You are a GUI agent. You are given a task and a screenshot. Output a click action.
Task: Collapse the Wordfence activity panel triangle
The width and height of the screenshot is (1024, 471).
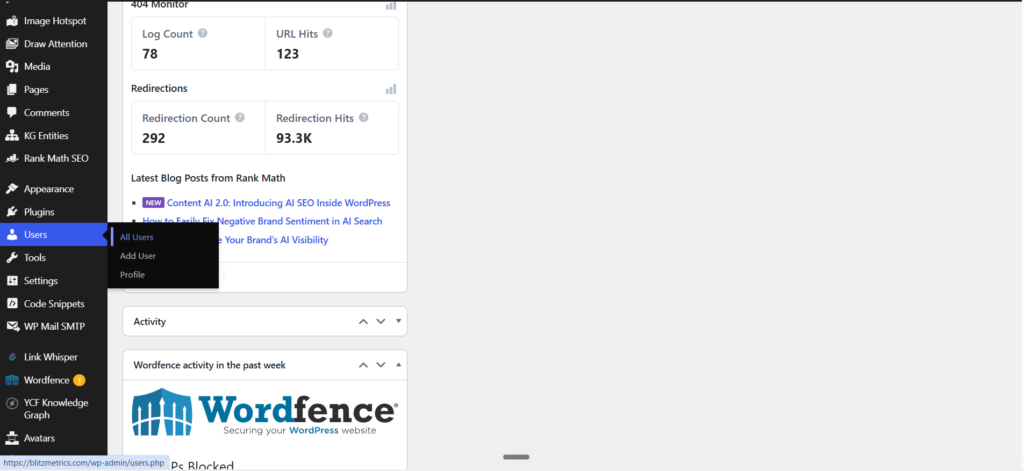tap(398, 365)
